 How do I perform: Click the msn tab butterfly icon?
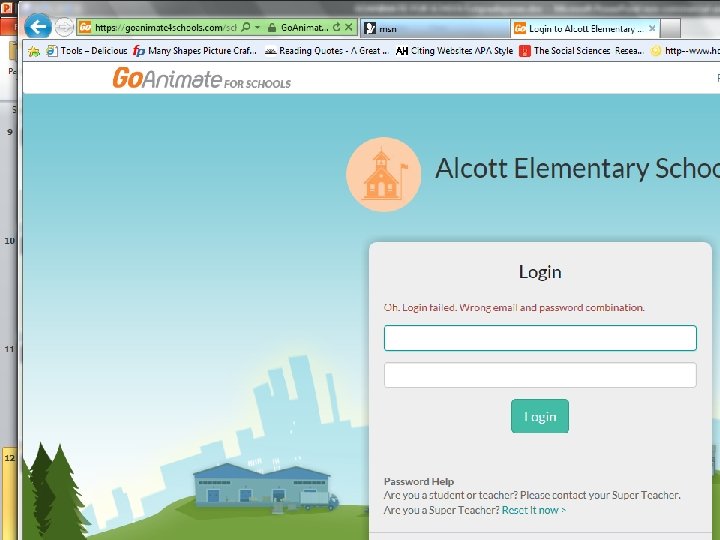(x=370, y=28)
